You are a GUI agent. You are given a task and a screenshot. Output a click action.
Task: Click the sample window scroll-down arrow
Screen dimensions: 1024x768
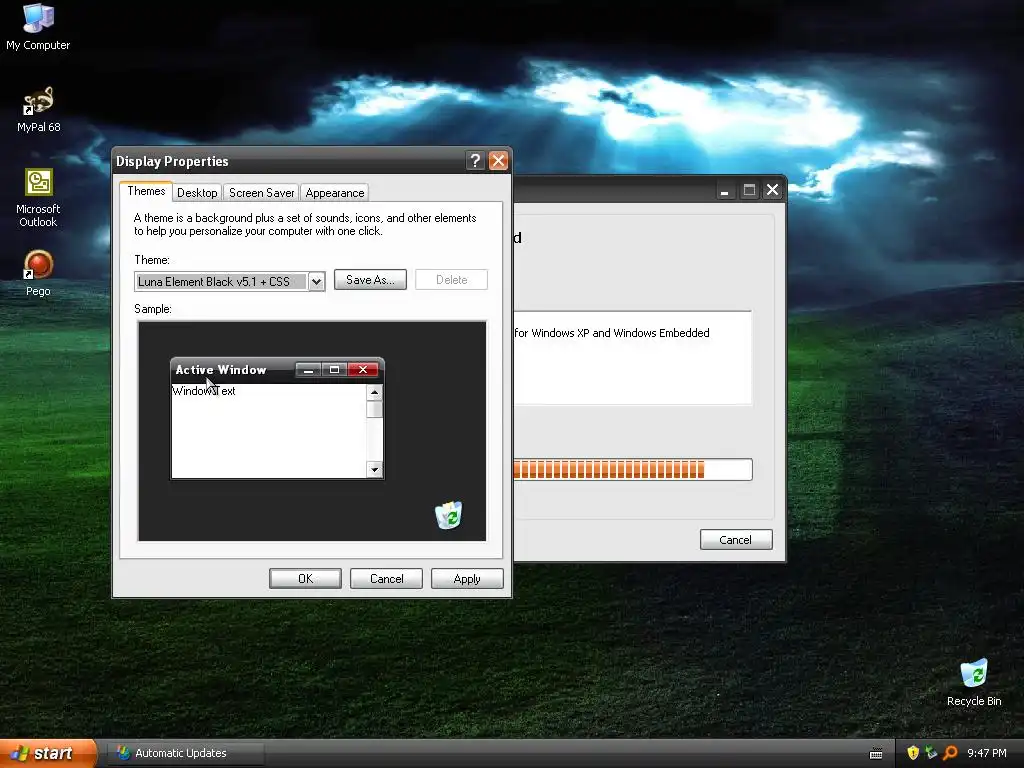click(374, 469)
